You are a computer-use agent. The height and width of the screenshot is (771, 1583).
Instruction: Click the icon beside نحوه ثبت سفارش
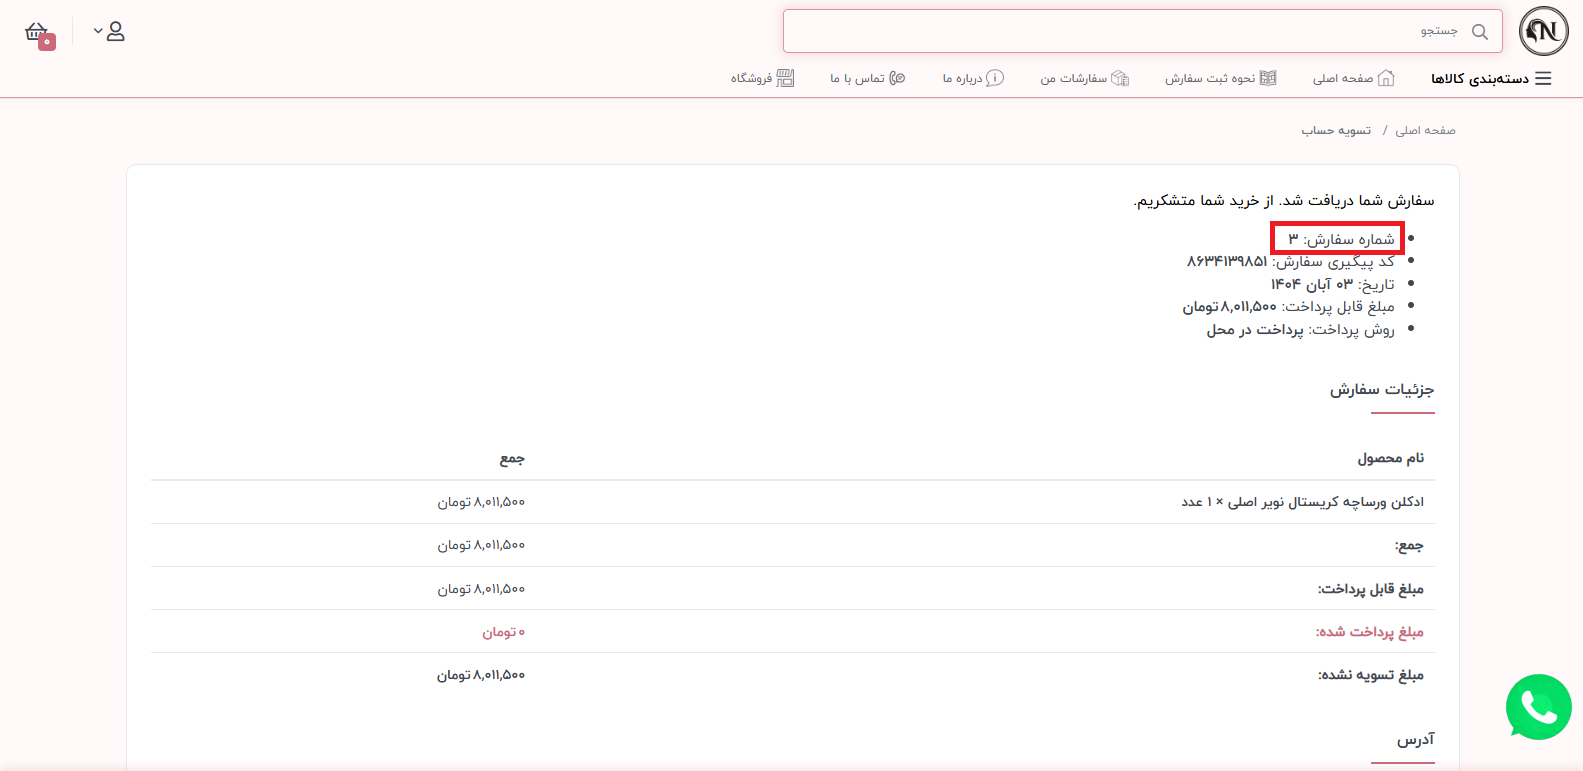[x=1268, y=78]
